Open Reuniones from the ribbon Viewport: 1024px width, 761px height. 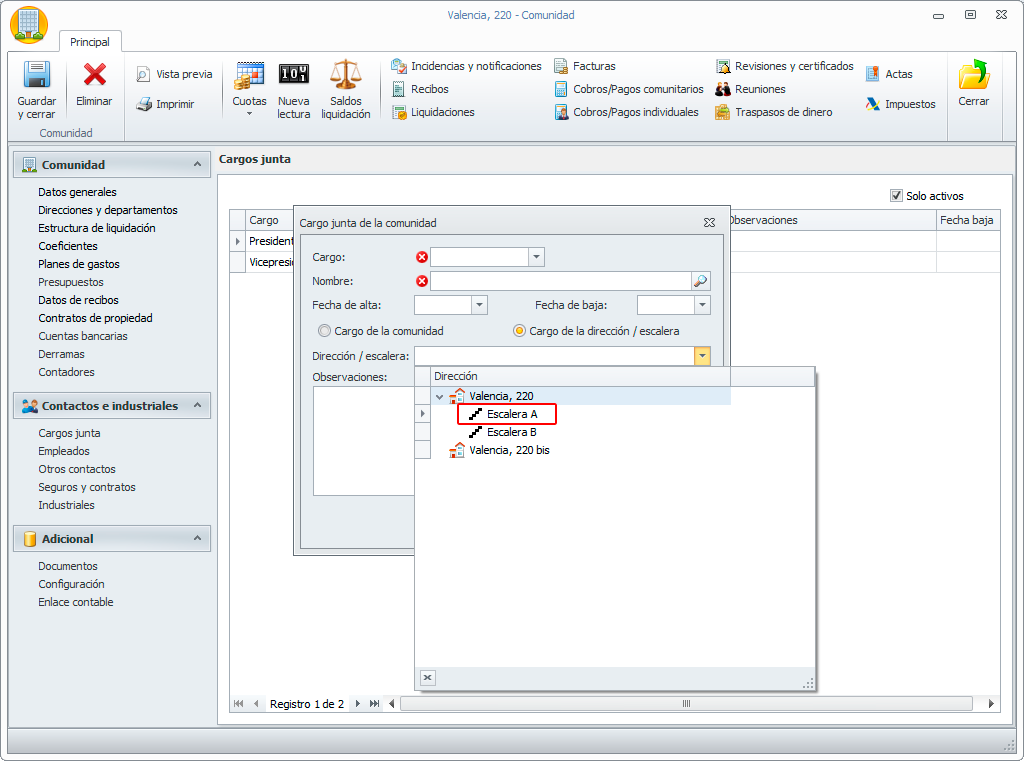[750, 89]
